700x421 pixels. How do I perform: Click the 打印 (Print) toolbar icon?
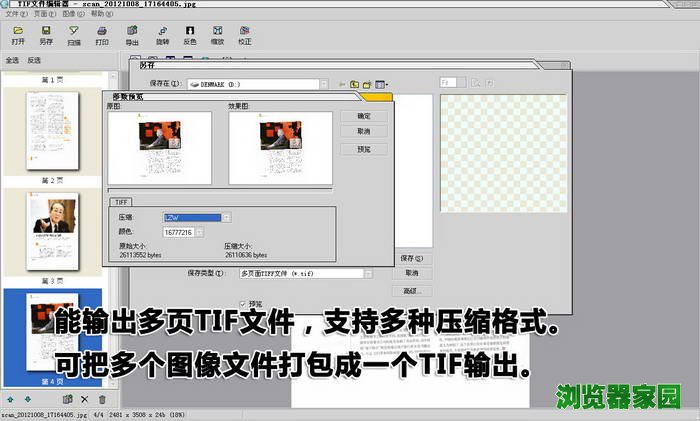click(102, 36)
